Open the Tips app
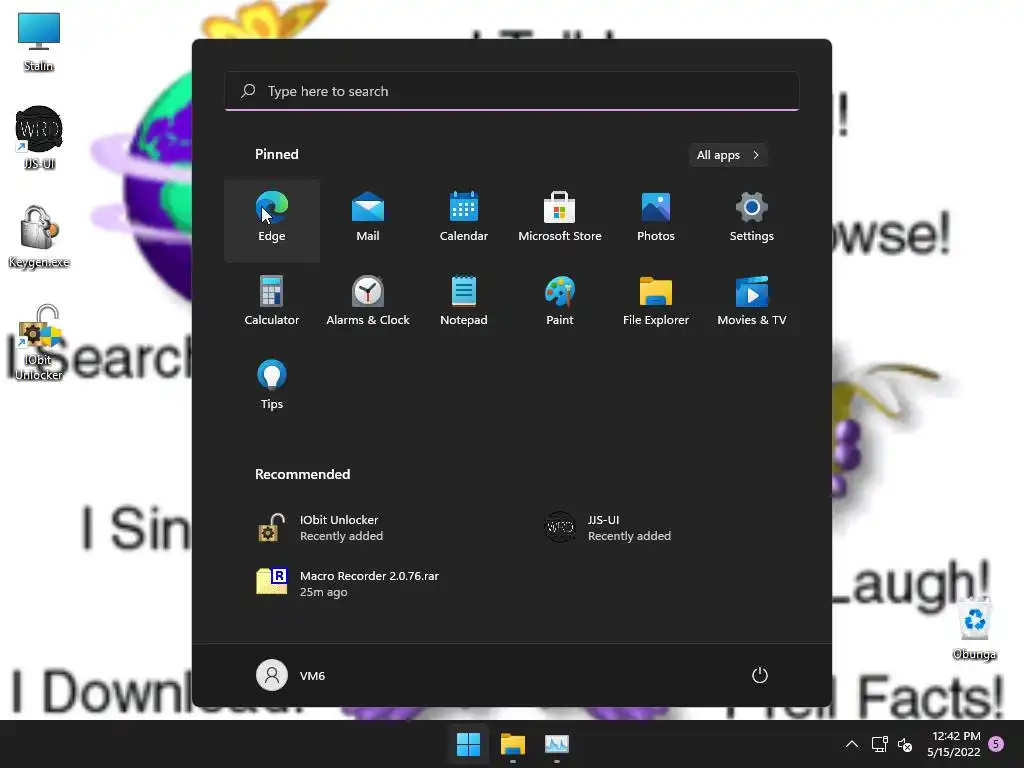The image size is (1024, 768). click(x=272, y=387)
